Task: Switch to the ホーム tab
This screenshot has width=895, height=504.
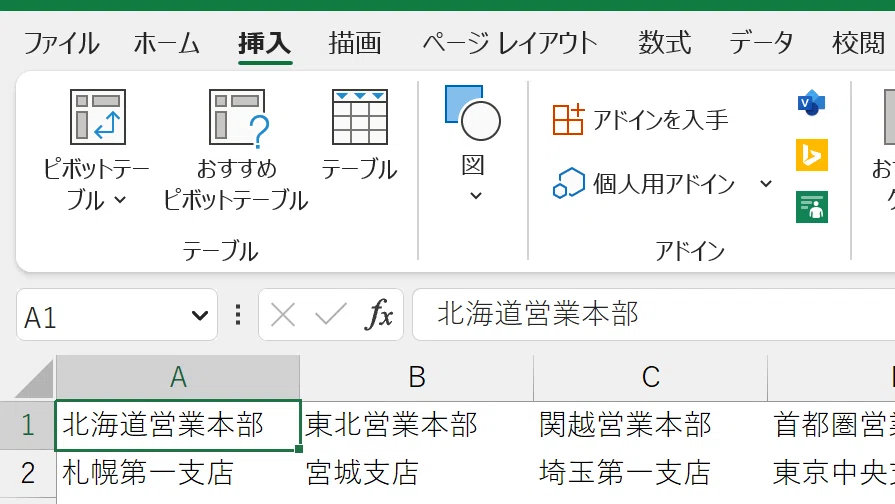Action: (x=167, y=43)
